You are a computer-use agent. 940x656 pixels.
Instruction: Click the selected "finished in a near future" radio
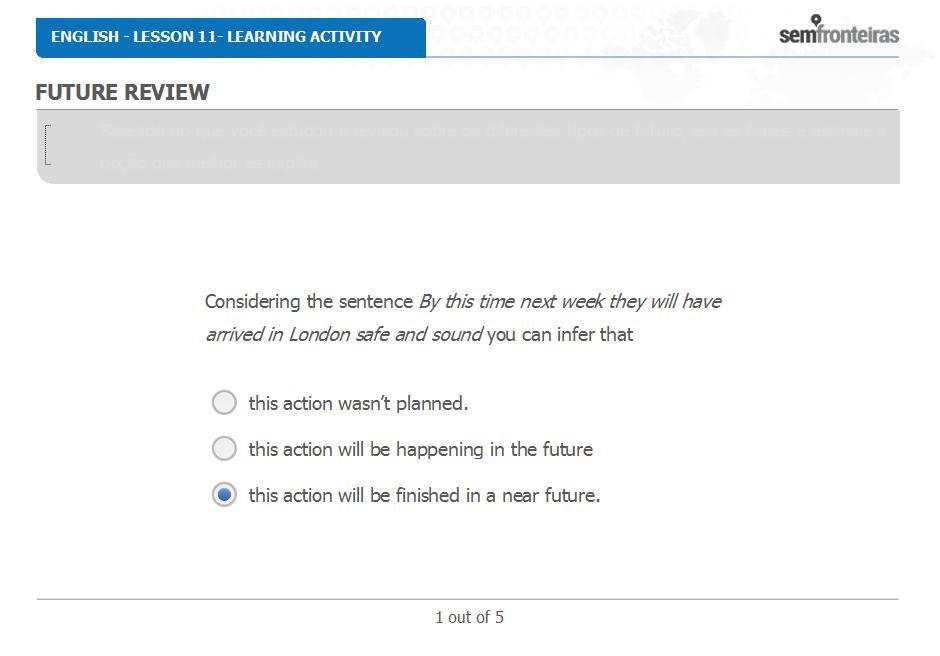[224, 495]
